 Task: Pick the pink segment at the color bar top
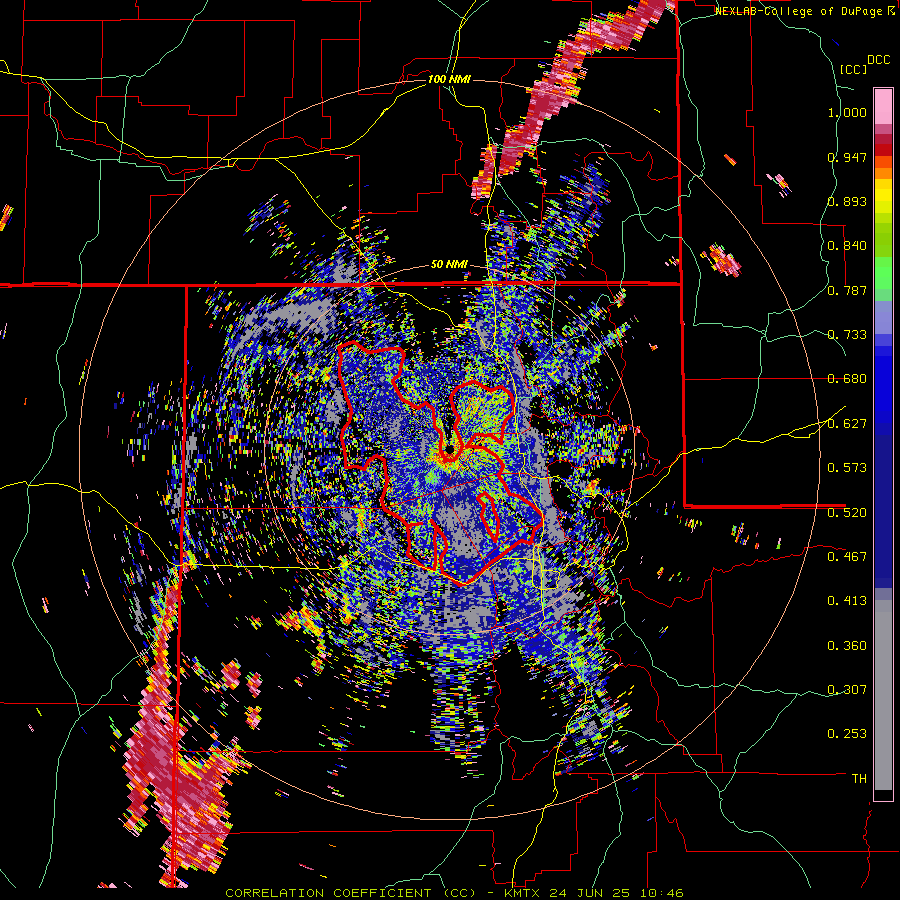[x=883, y=106]
